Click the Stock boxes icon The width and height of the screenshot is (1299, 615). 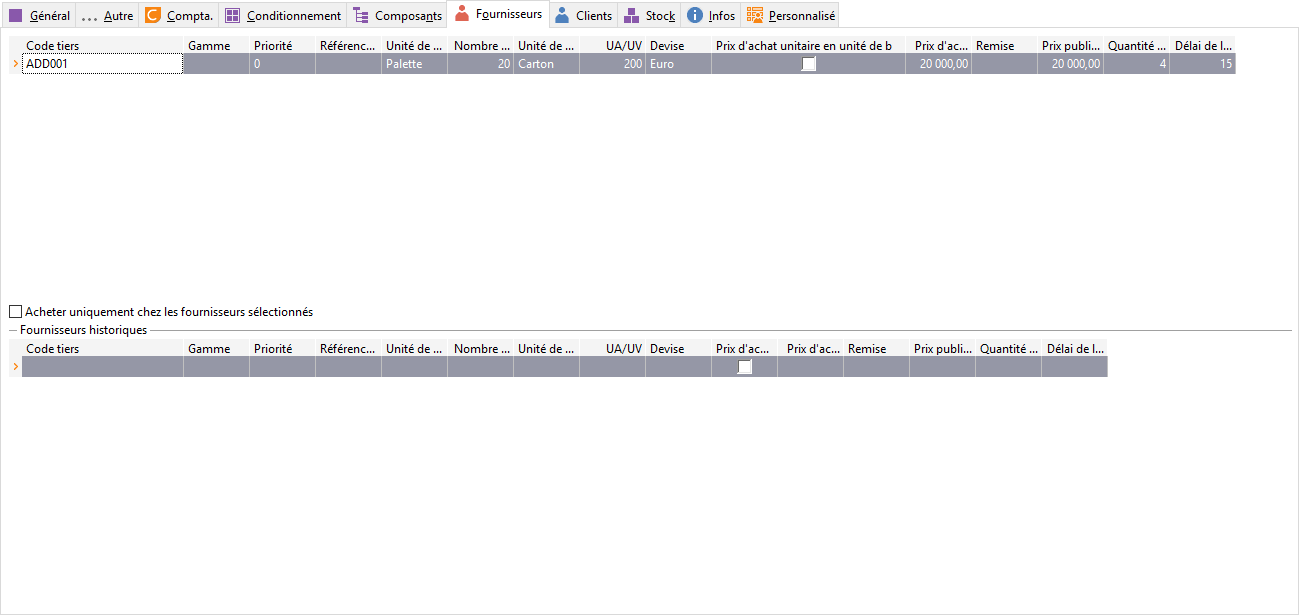coord(632,15)
